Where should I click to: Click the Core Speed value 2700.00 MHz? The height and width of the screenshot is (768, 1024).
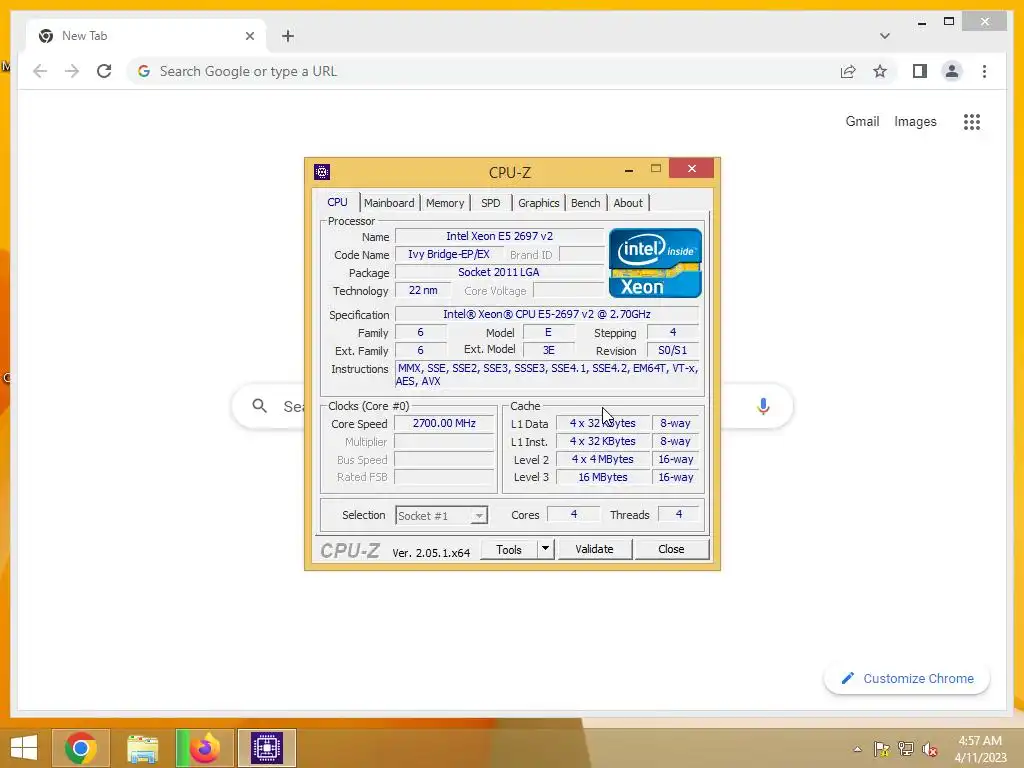tap(444, 423)
